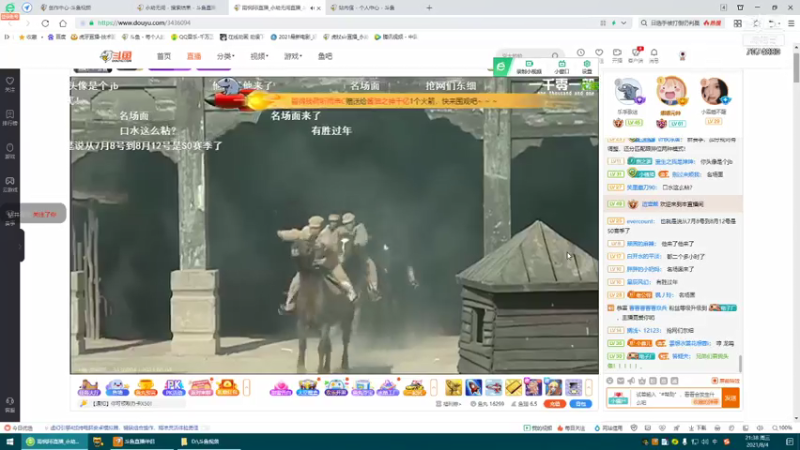
Task: Expand the 游戏 dropdown menu
Action: point(293,56)
